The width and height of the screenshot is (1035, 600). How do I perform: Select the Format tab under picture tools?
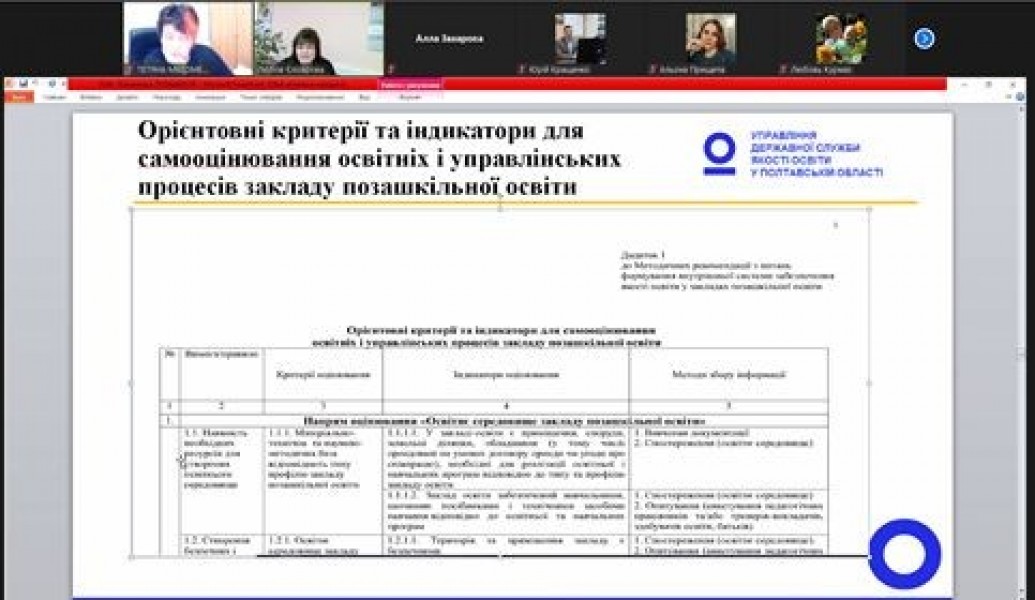410,98
